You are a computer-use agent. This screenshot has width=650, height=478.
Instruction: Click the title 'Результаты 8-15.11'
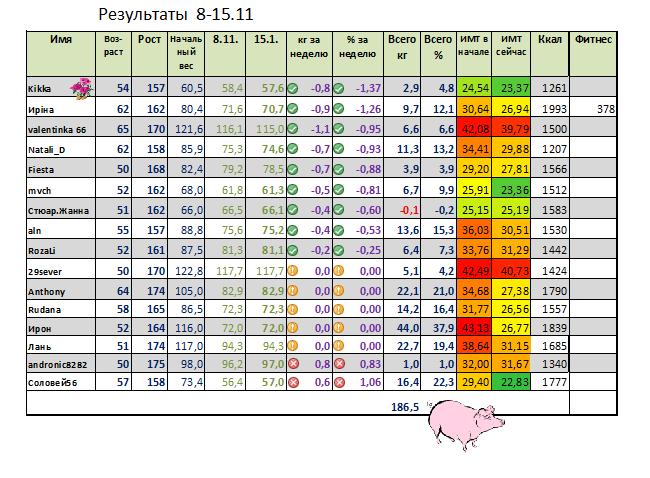click(x=176, y=15)
